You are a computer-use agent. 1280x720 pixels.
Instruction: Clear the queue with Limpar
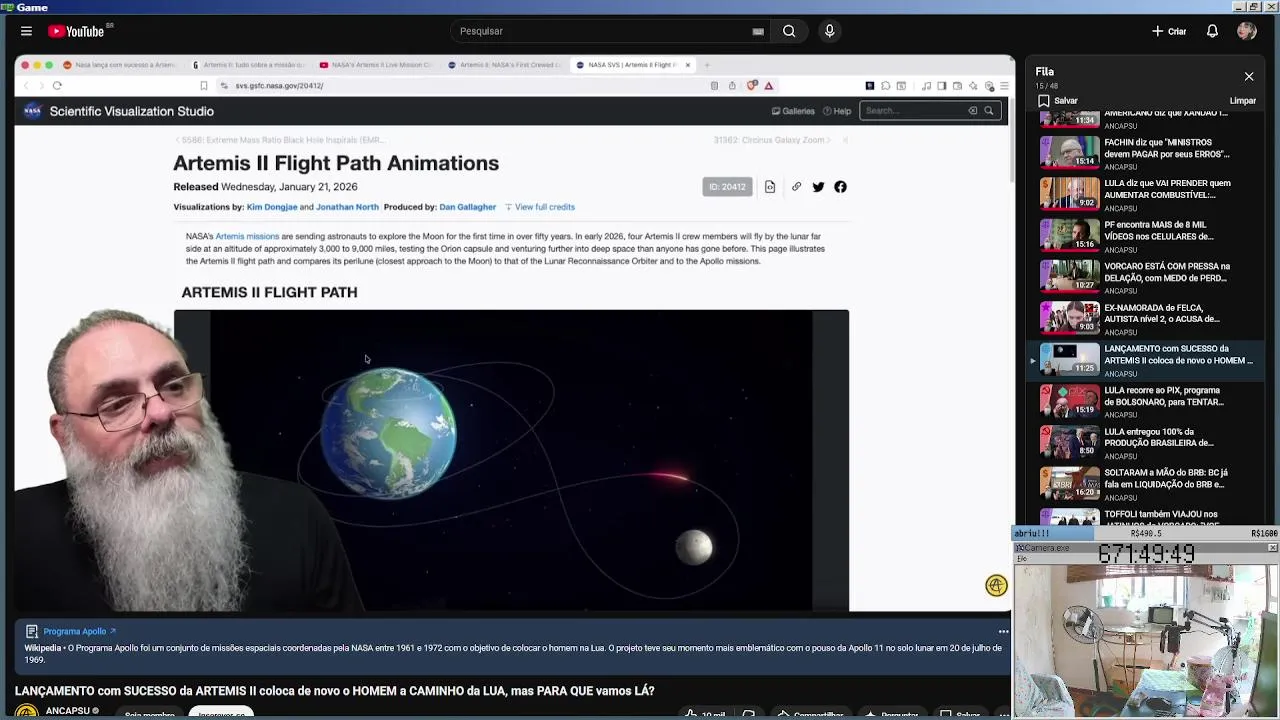pos(1242,101)
